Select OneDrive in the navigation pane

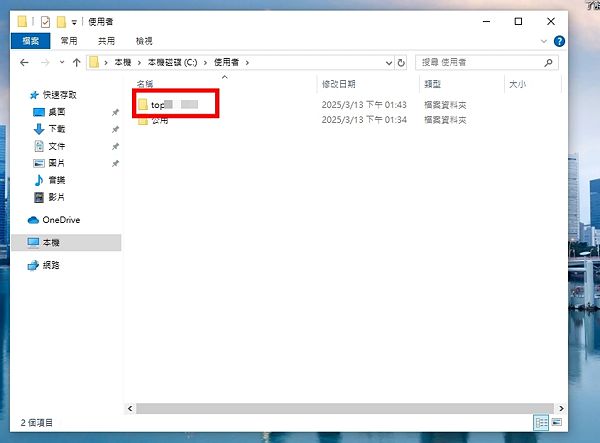click(x=61, y=220)
